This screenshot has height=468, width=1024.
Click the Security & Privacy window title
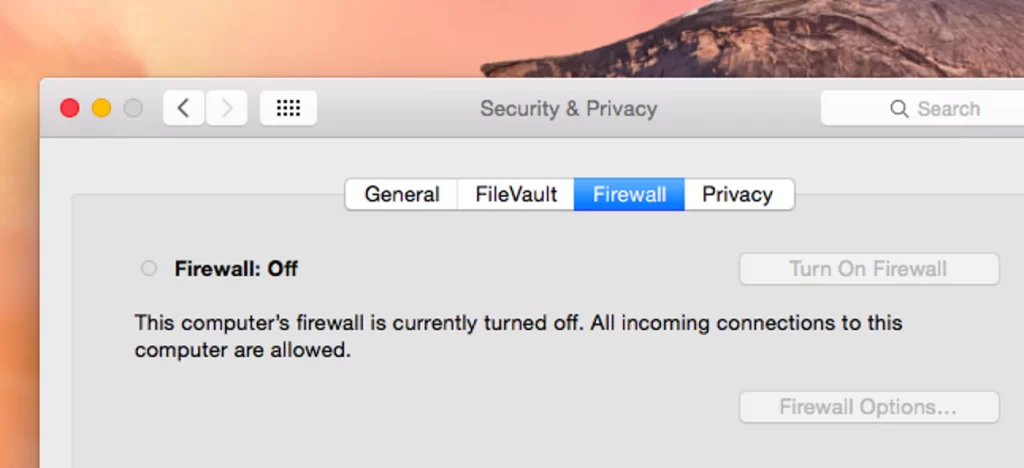click(568, 108)
